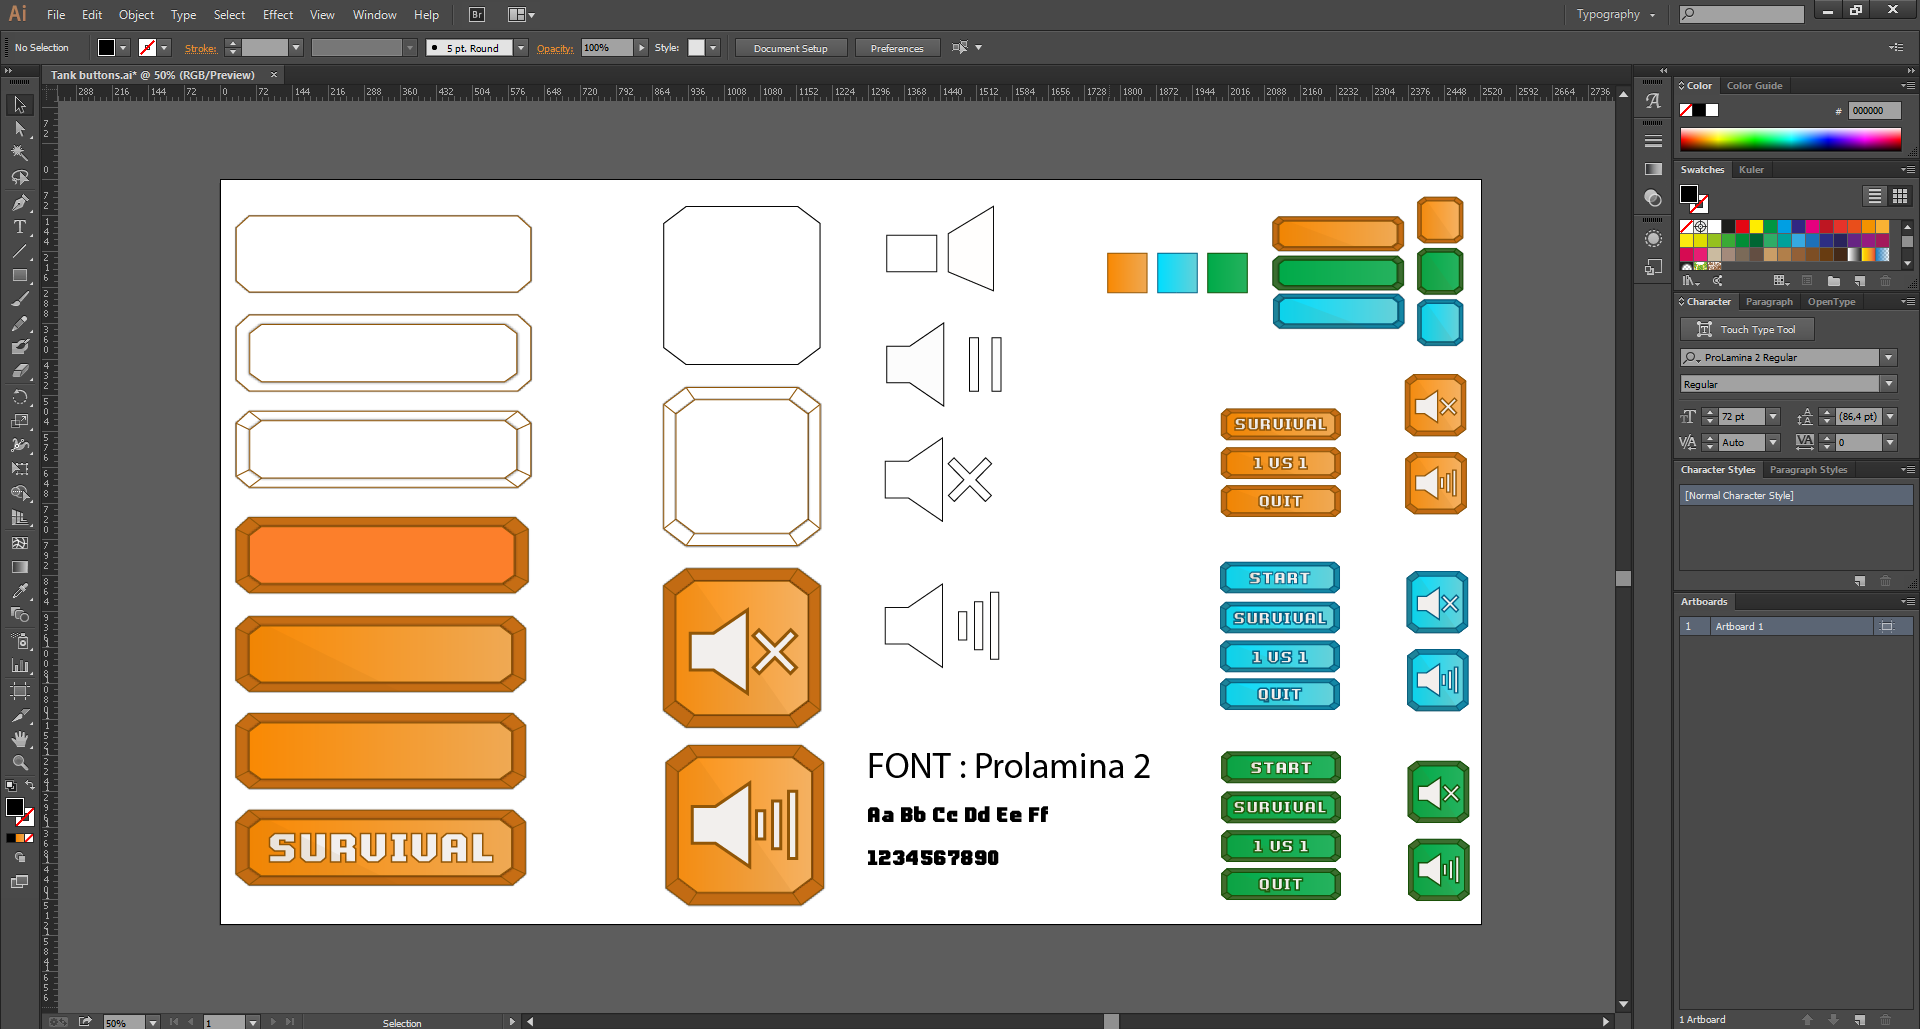Select the Selection tool arrow
Image resolution: width=1920 pixels, height=1029 pixels.
click(20, 105)
